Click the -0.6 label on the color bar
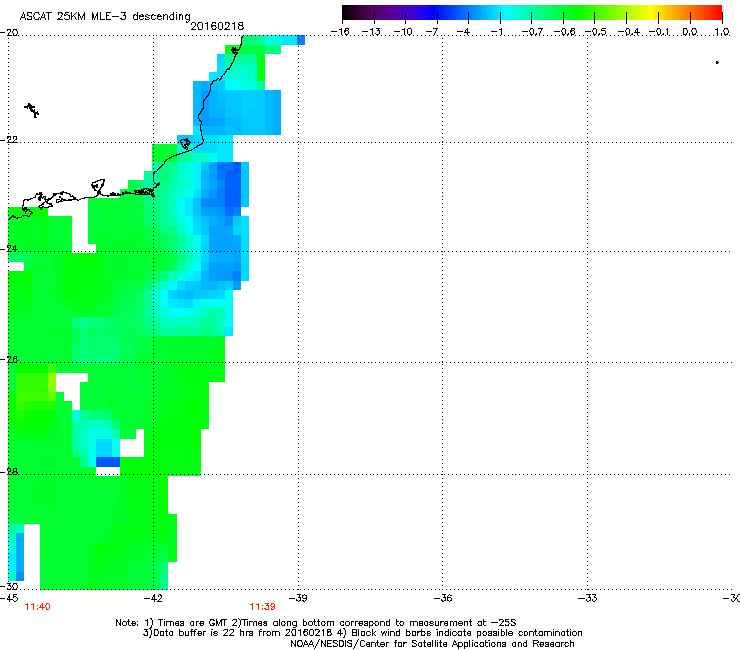Screen dimensions: 740x650 click(564, 32)
